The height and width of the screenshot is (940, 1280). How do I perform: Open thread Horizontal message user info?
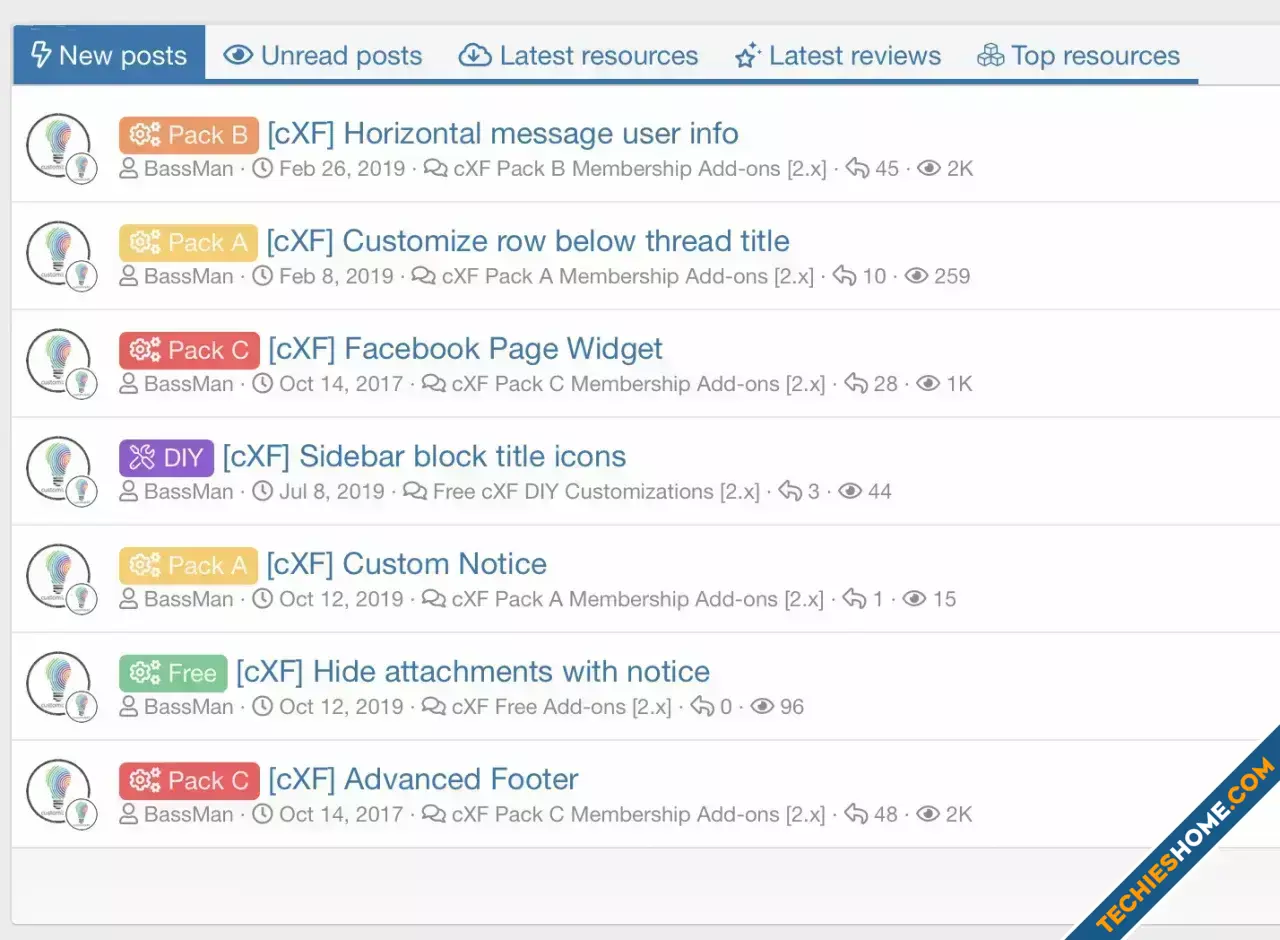tap(503, 133)
